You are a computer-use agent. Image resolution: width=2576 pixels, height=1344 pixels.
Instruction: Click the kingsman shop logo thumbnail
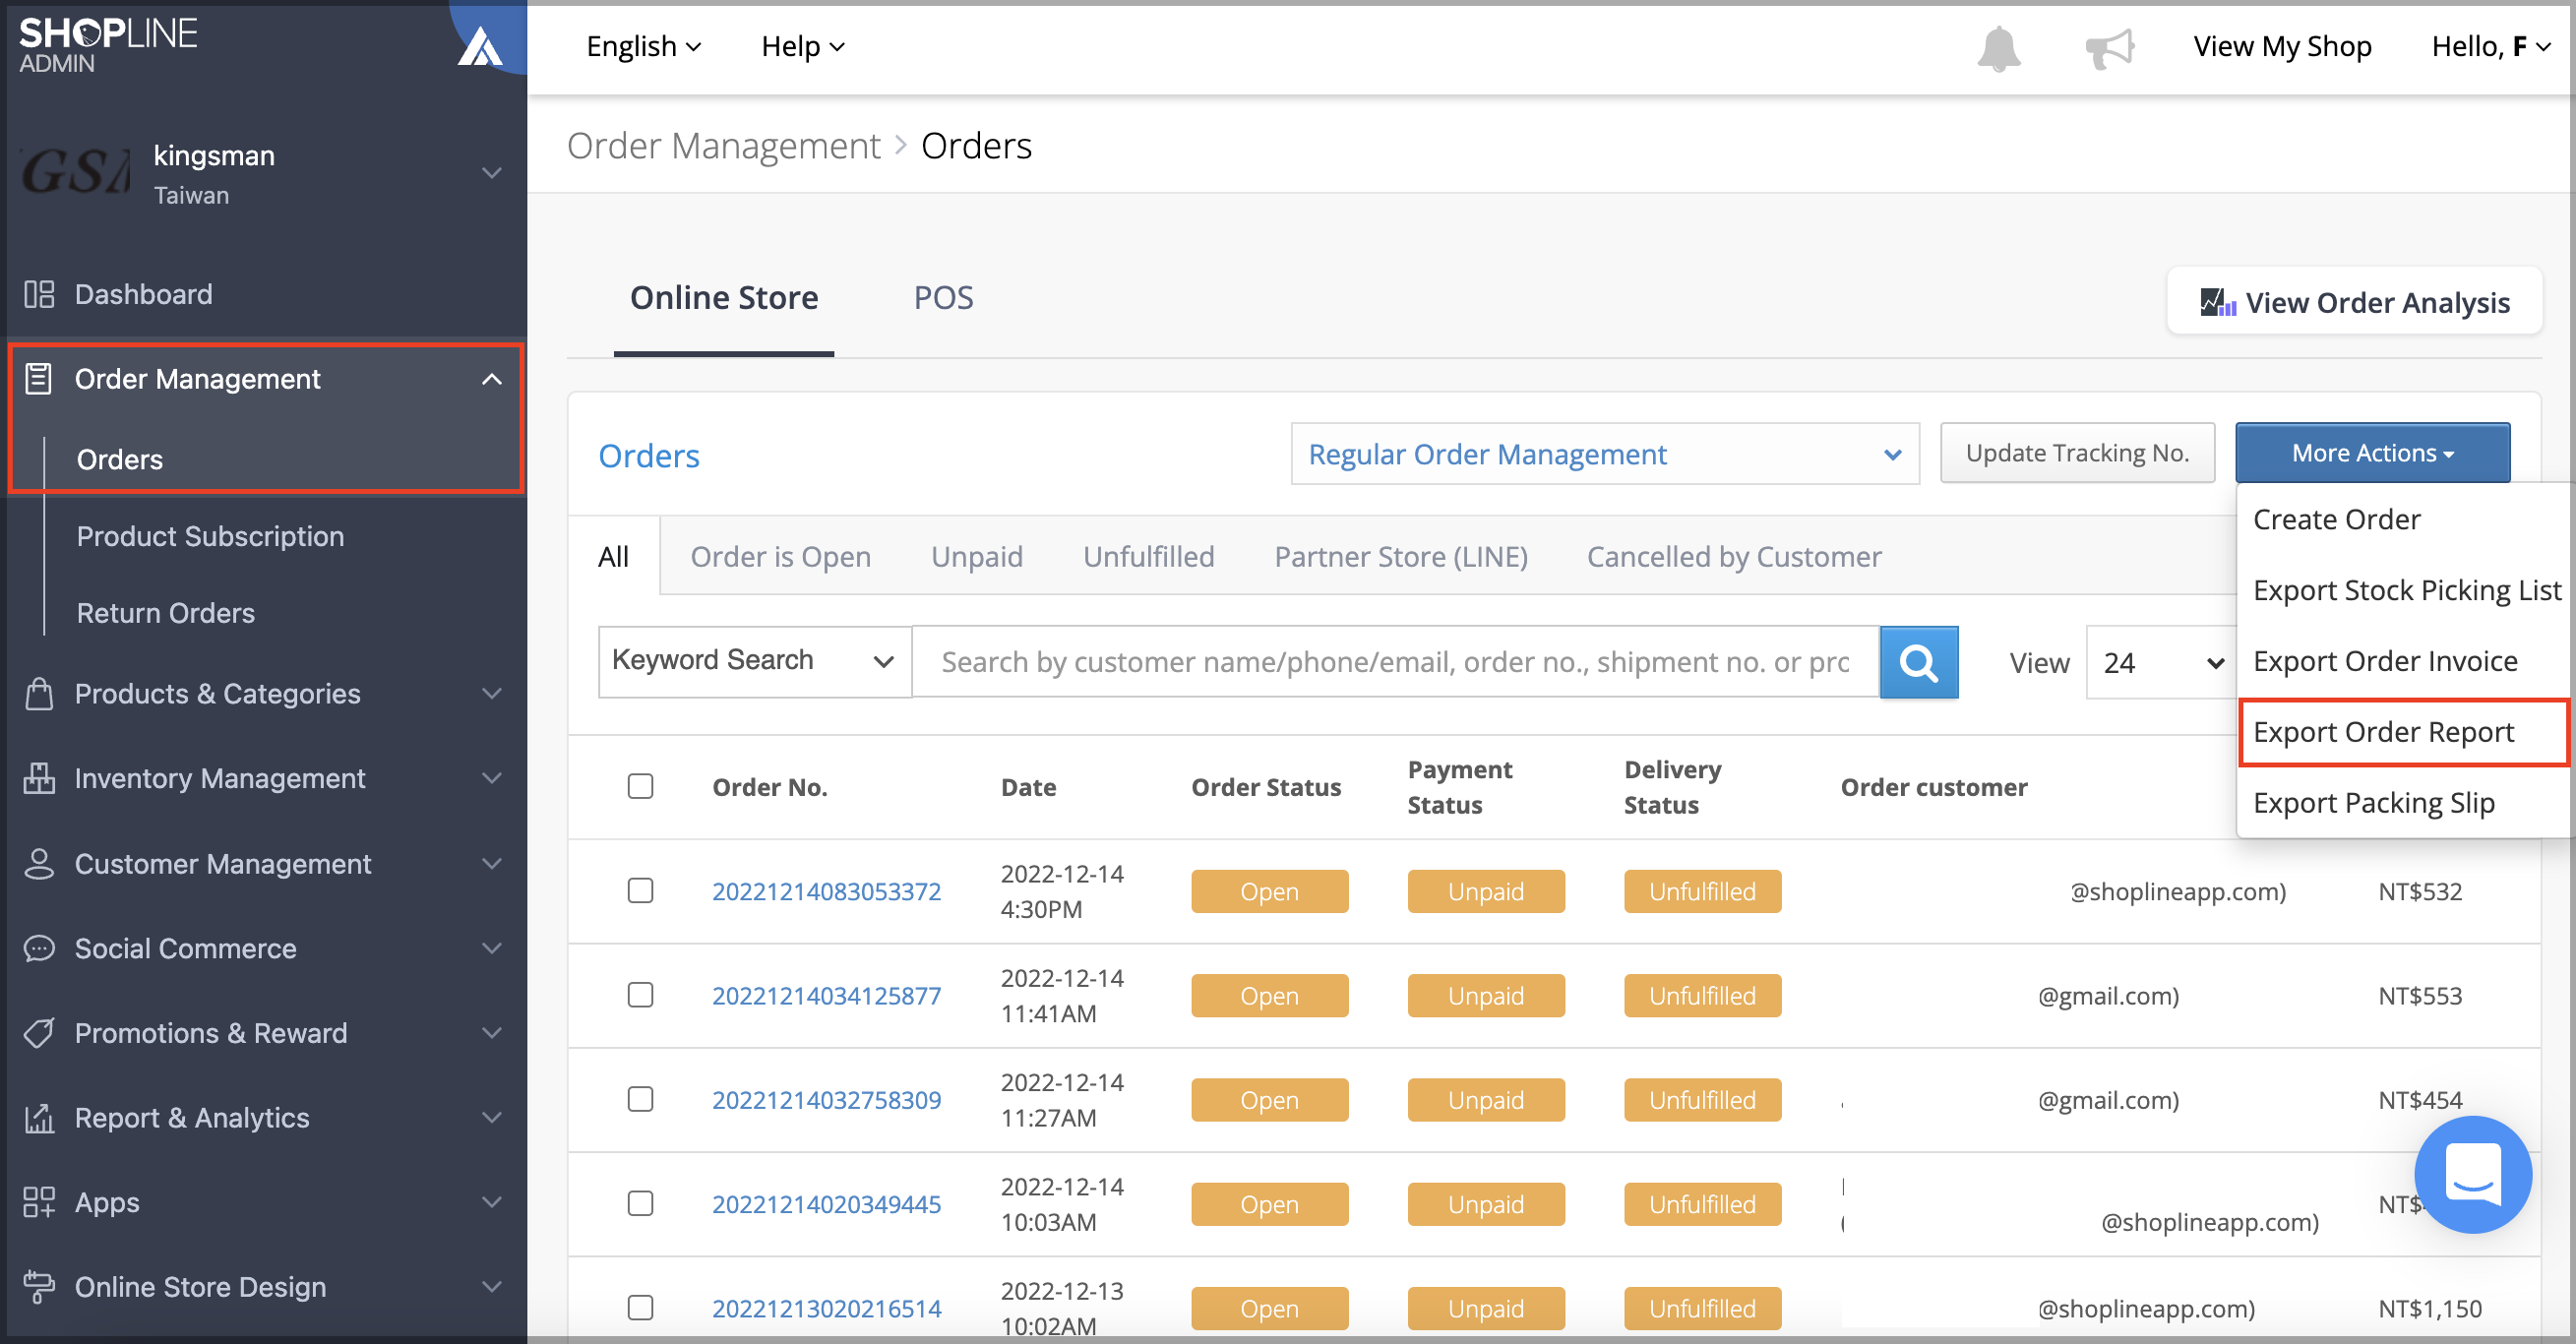tap(76, 171)
